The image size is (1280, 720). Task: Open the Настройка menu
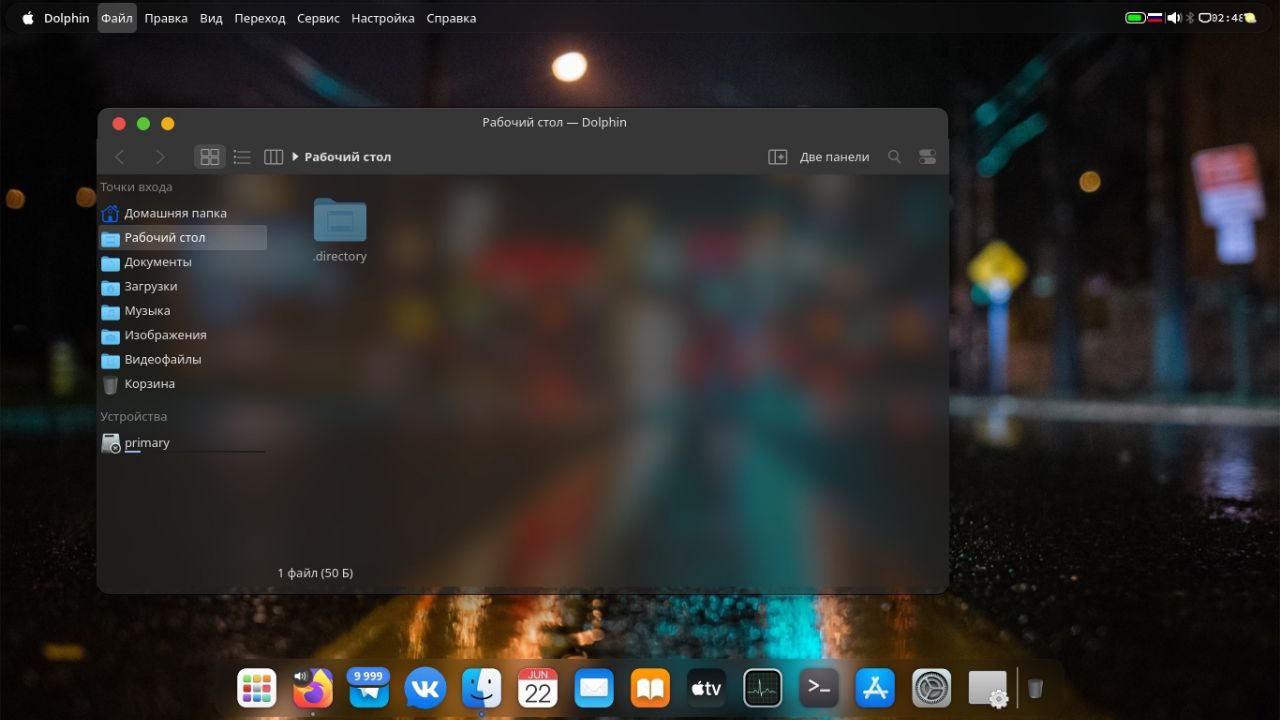383,18
